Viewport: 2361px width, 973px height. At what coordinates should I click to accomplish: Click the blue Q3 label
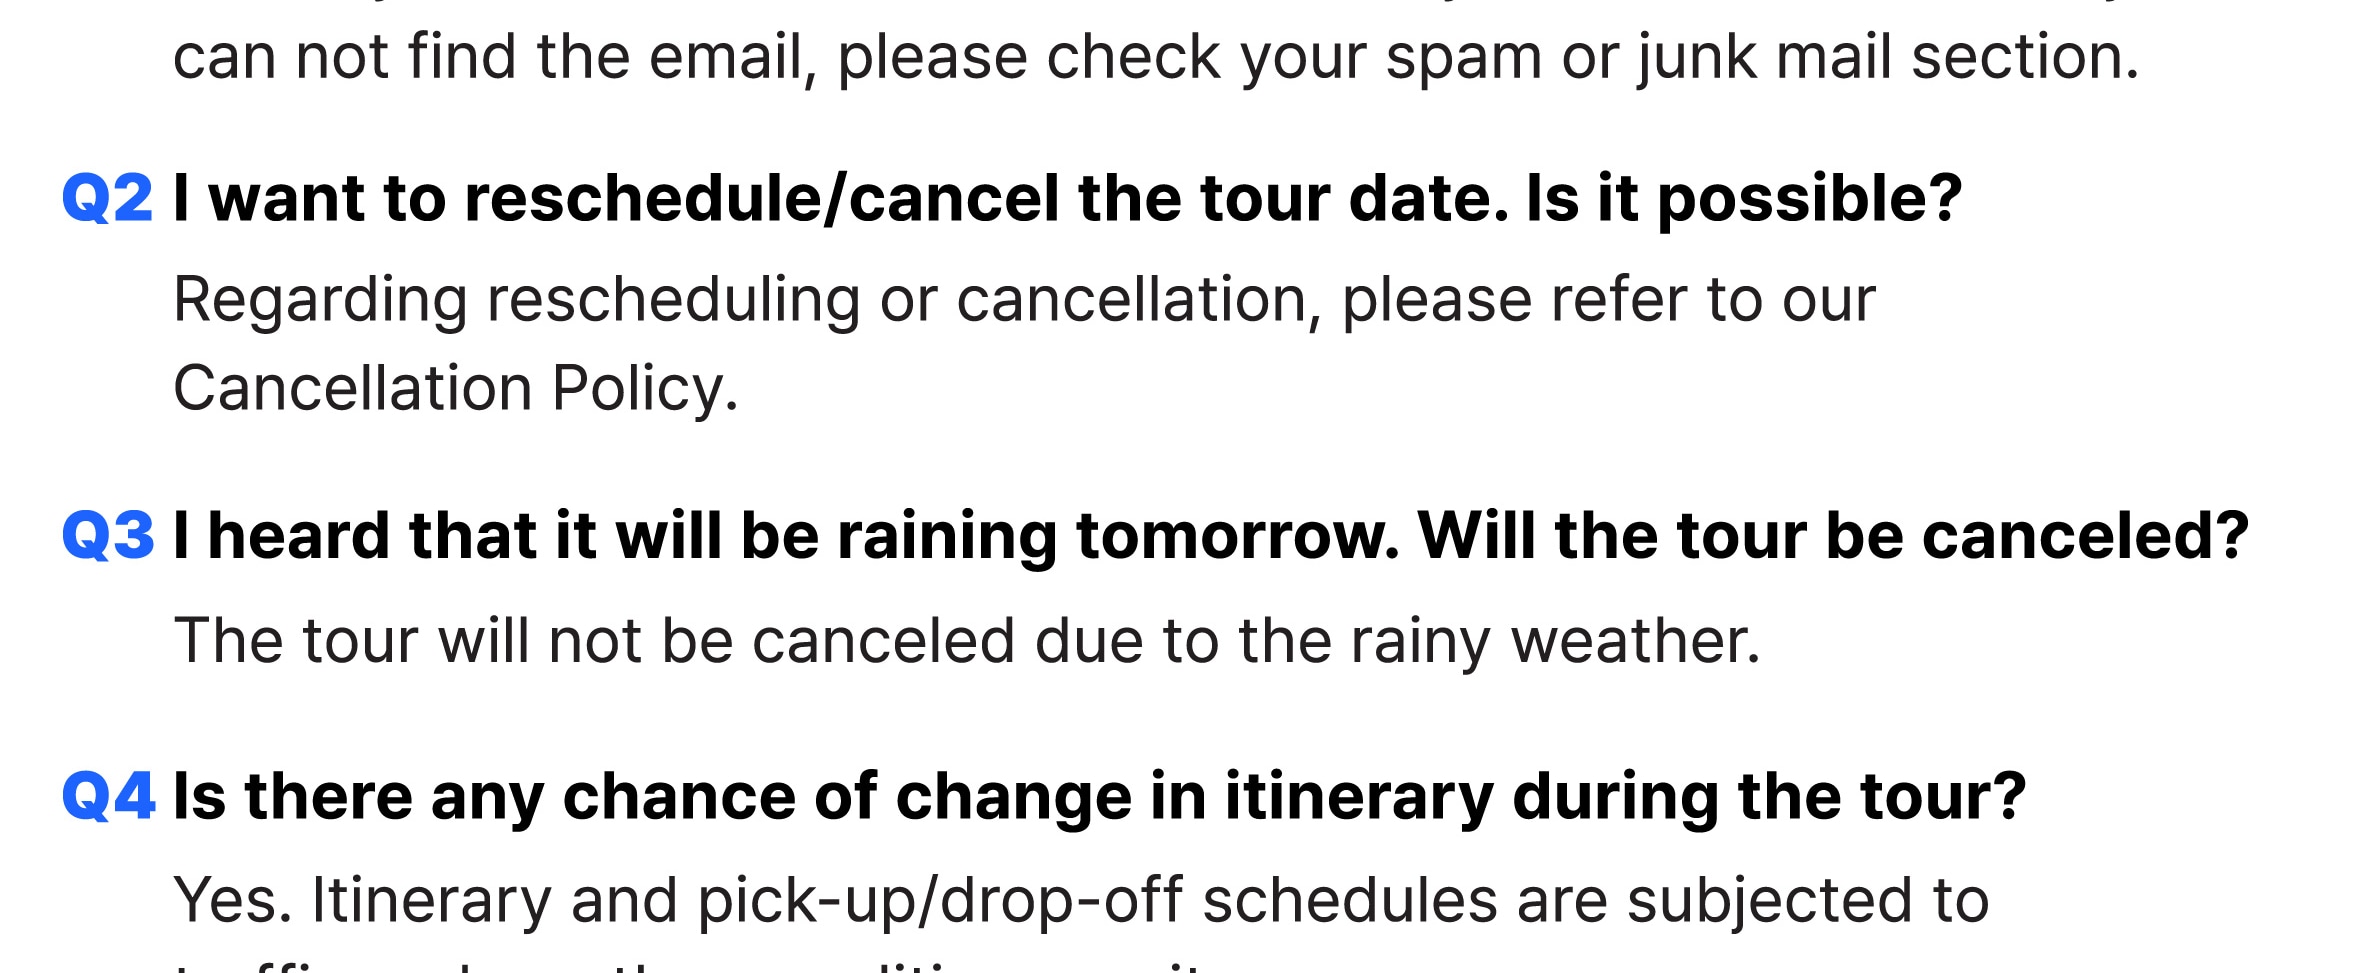point(108,535)
